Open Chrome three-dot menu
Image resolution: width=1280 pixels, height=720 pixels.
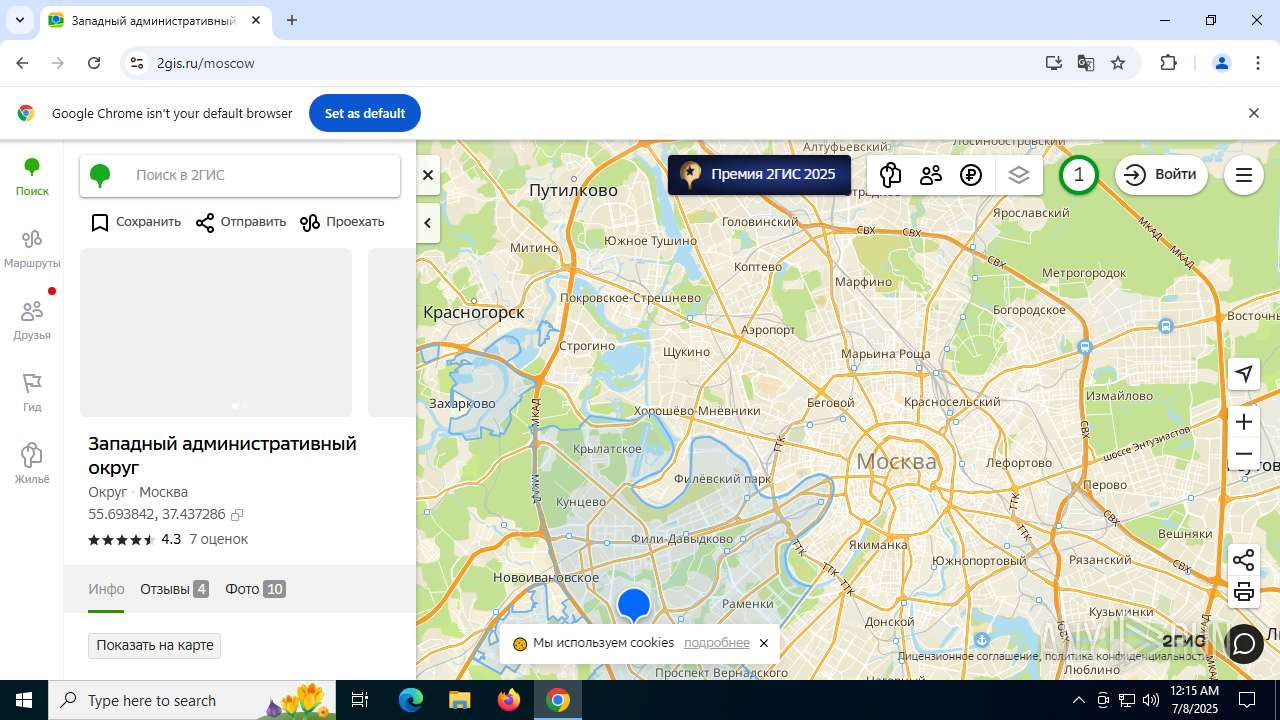[1258, 63]
